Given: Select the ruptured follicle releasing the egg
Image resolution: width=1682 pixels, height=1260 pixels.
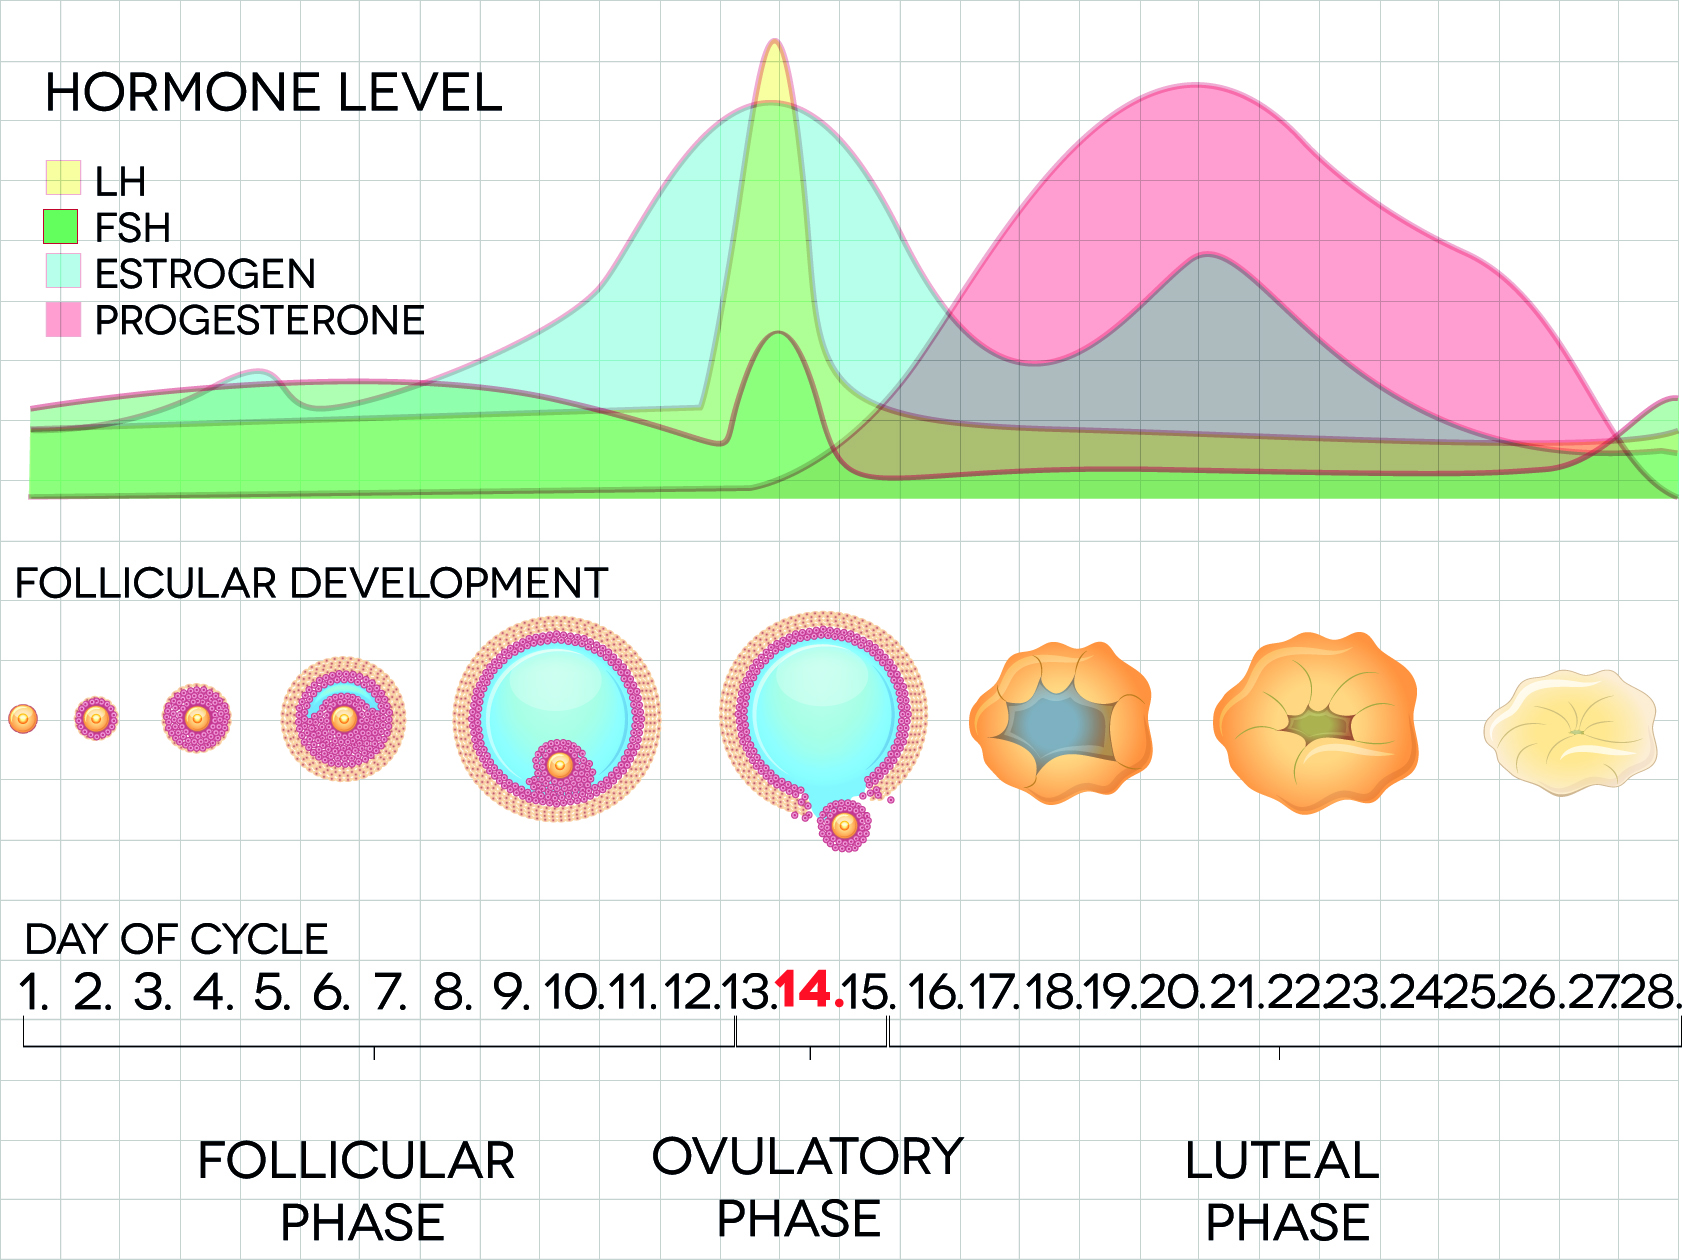Looking at the screenshot, I should pos(822,712).
